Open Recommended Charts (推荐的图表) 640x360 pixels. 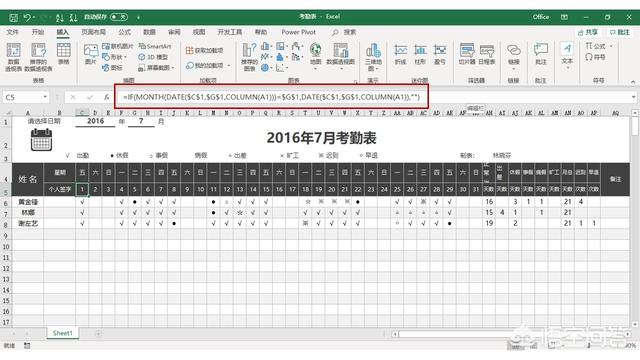point(249,57)
